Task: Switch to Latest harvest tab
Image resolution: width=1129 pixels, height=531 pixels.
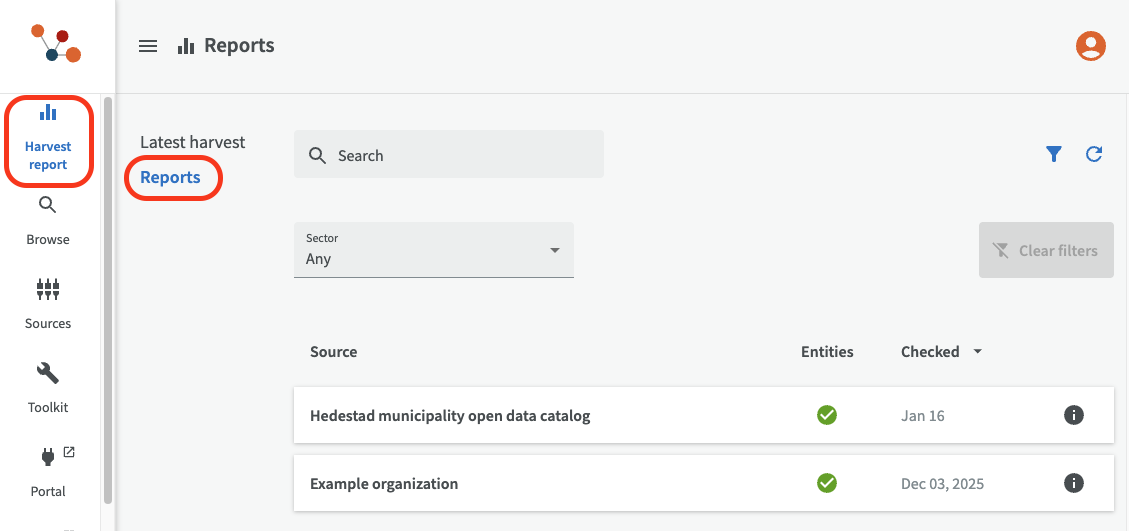Action: coord(192,142)
